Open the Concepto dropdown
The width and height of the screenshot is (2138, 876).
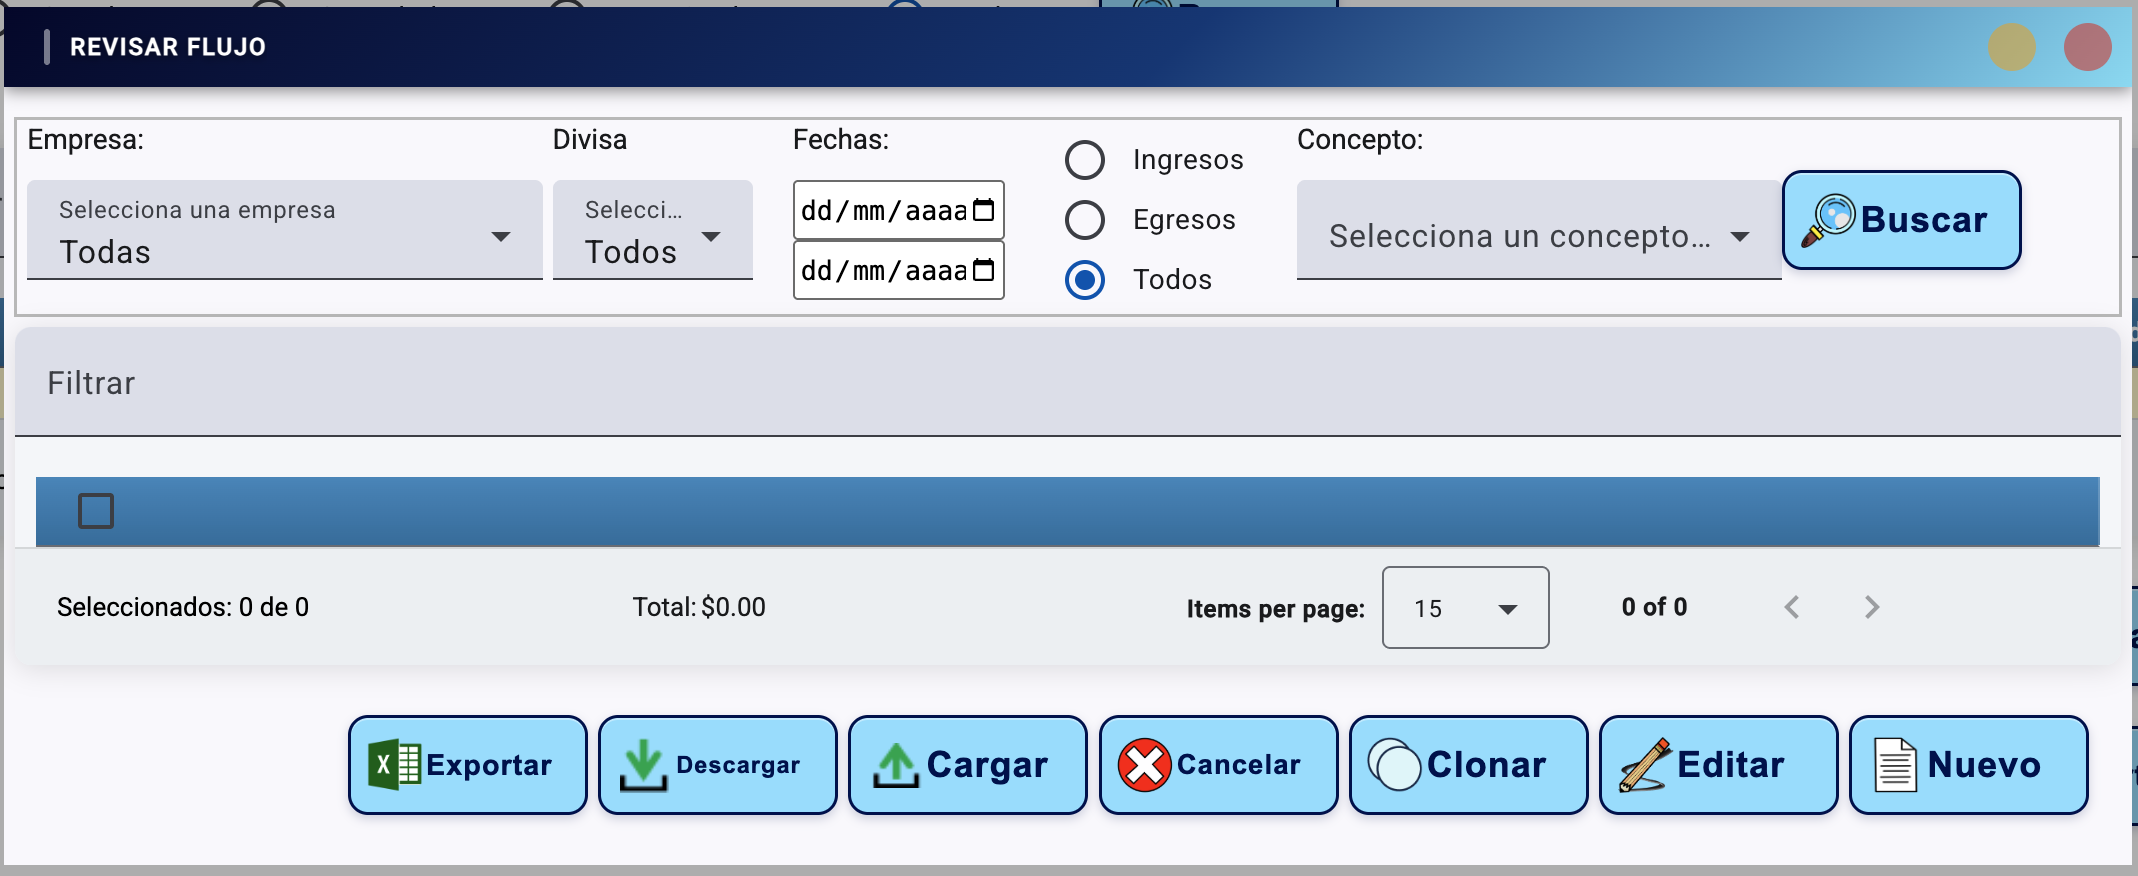(1538, 236)
